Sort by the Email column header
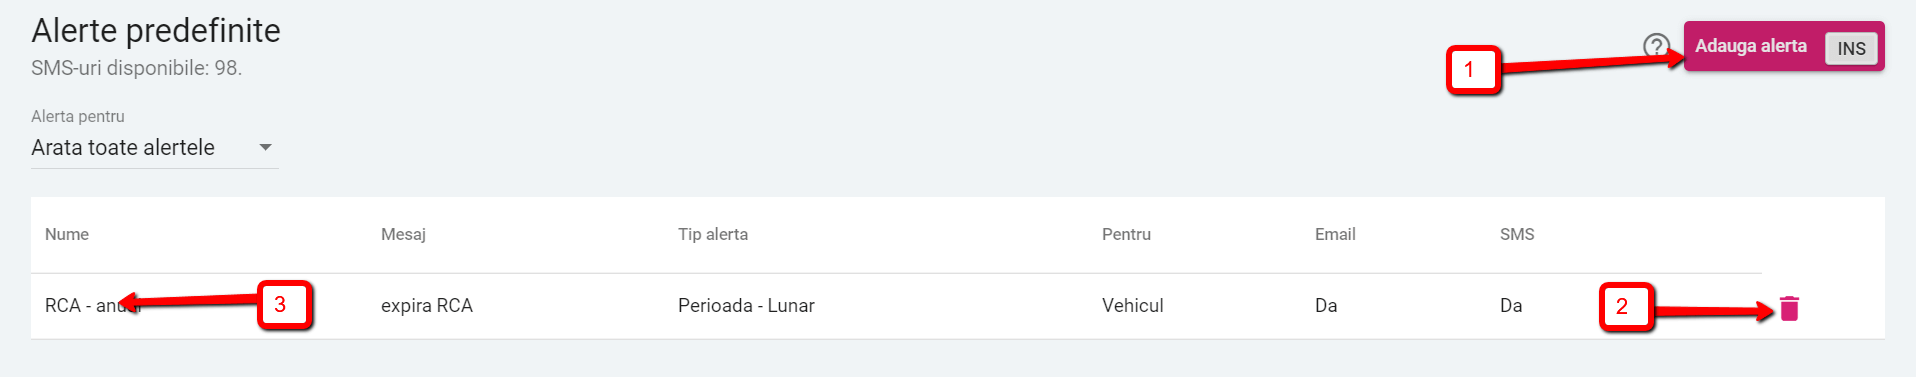This screenshot has height=377, width=1916. (1335, 234)
